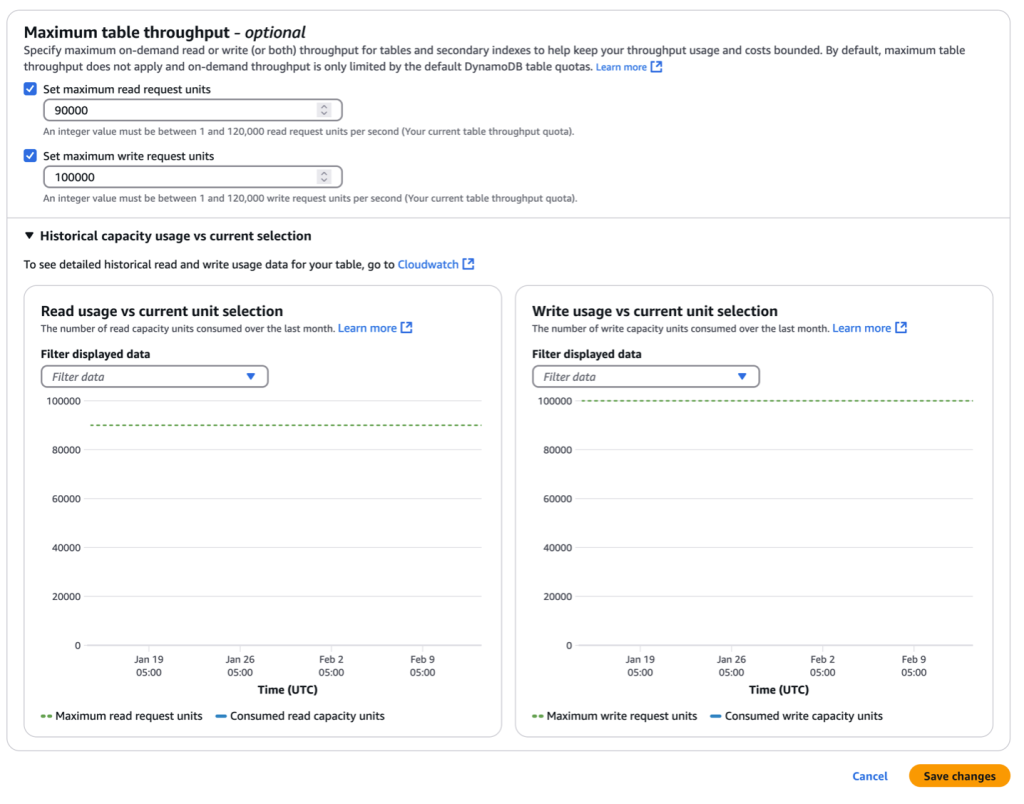Collapse Historical capacity usage vs current selection

(x=30, y=237)
